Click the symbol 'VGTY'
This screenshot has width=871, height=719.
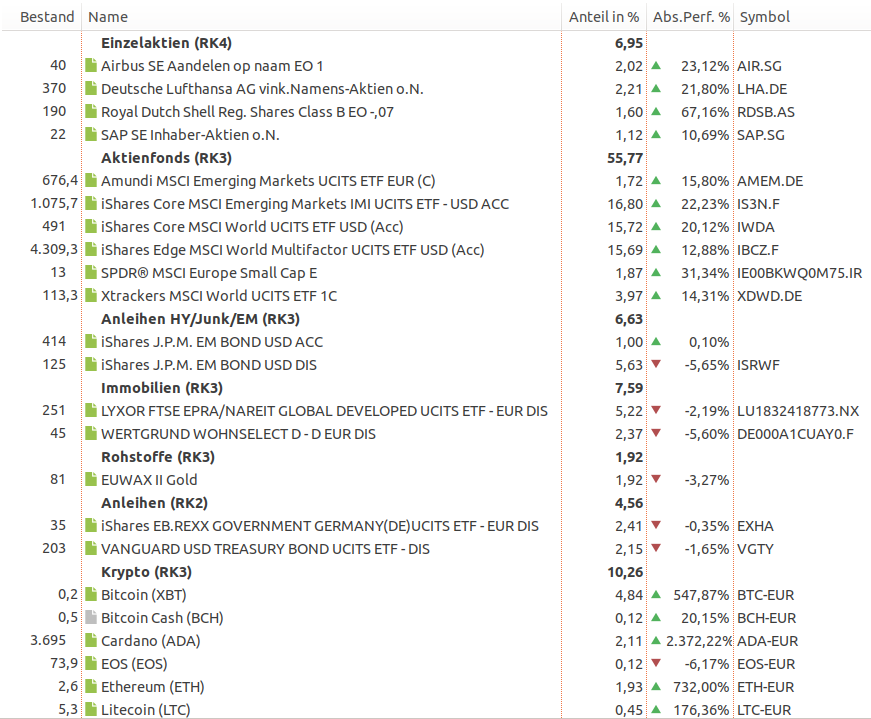tap(755, 549)
